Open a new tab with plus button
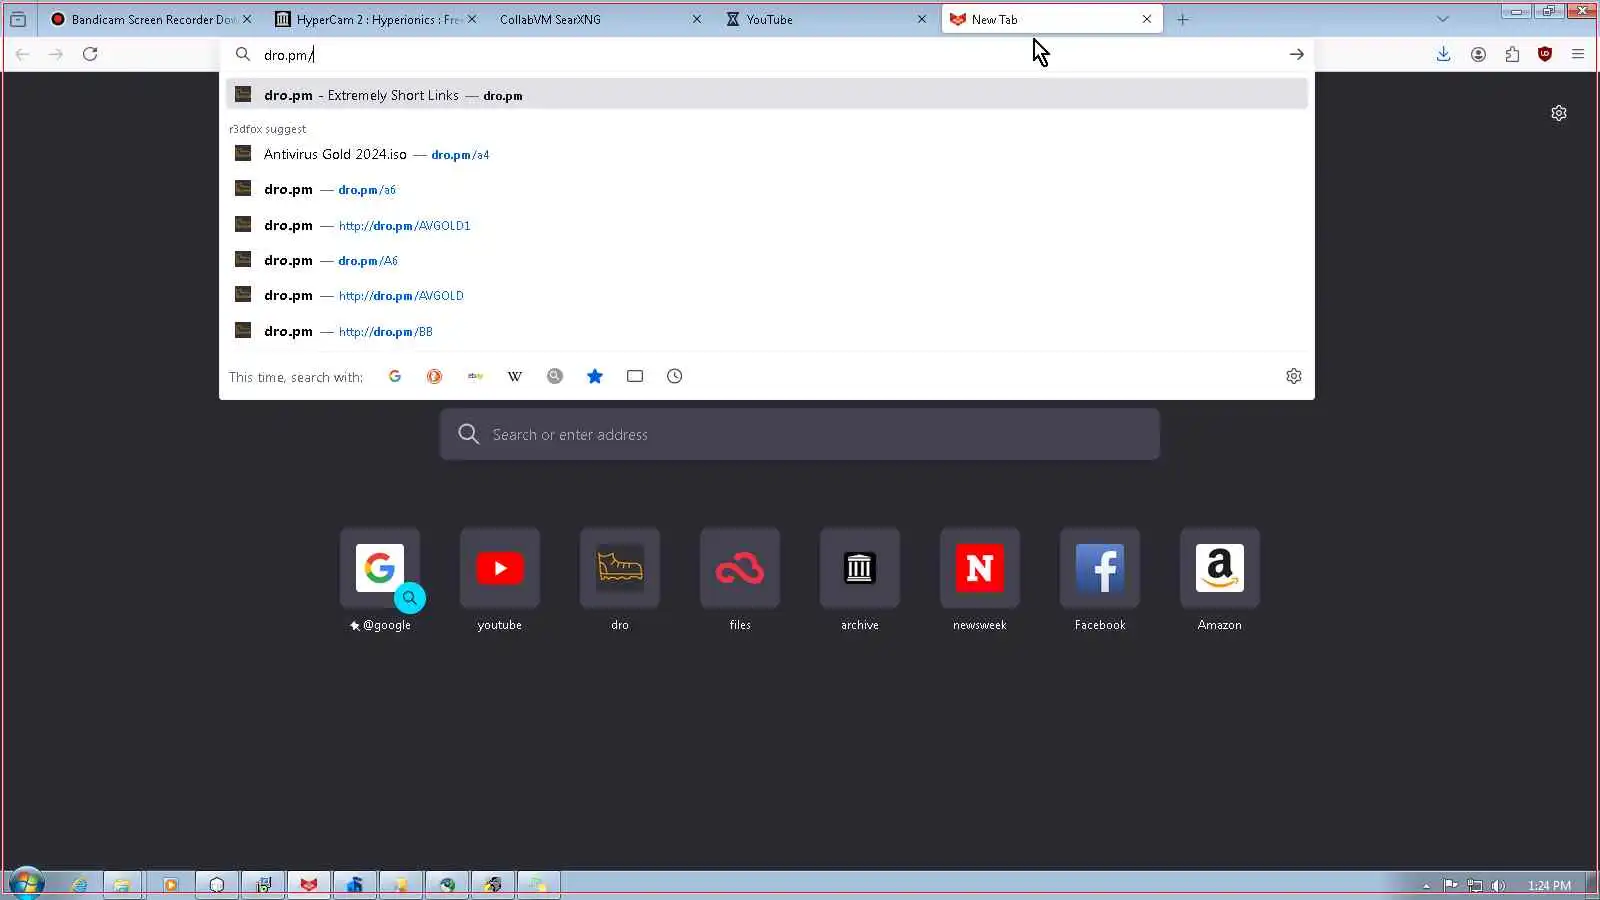The height and width of the screenshot is (900, 1600). pyautogui.click(x=1183, y=19)
